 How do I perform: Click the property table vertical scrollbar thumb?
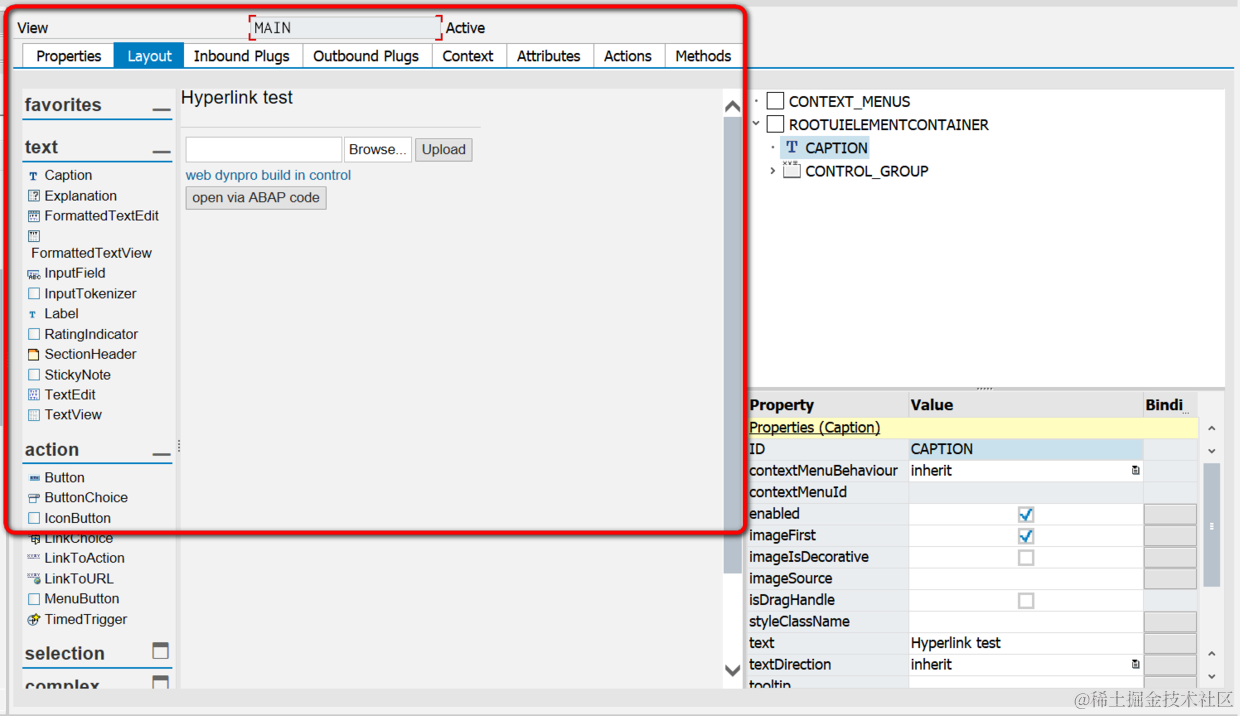click(x=1211, y=525)
